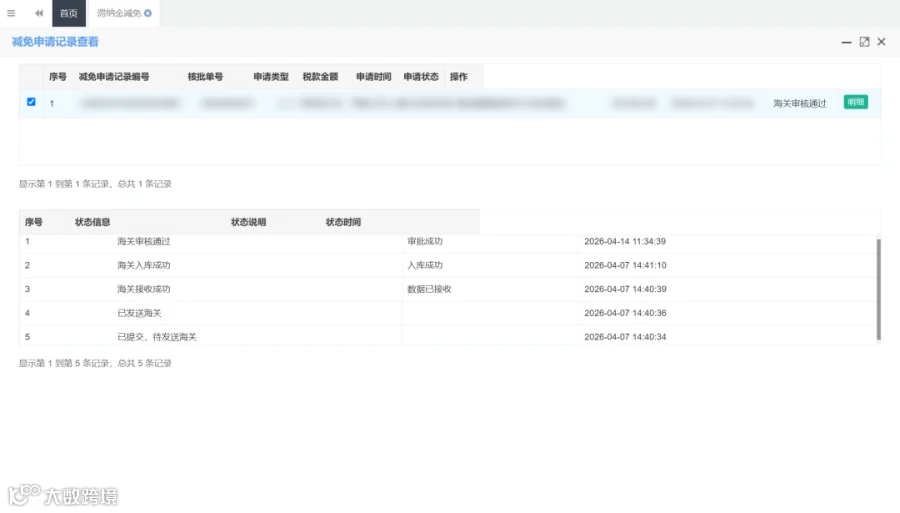Image resolution: width=900 pixels, height=513 pixels.
Task: Click the 操作 column header
Action: click(x=459, y=77)
